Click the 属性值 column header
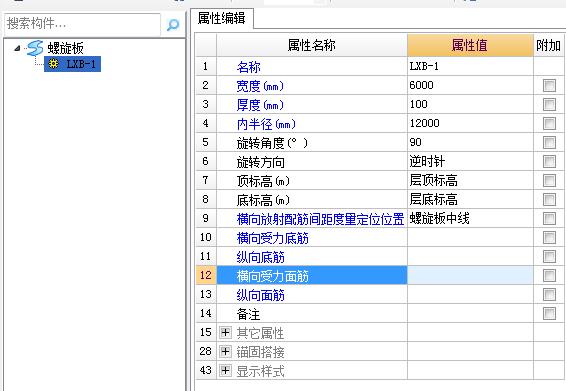The image size is (566, 391). tap(470, 45)
